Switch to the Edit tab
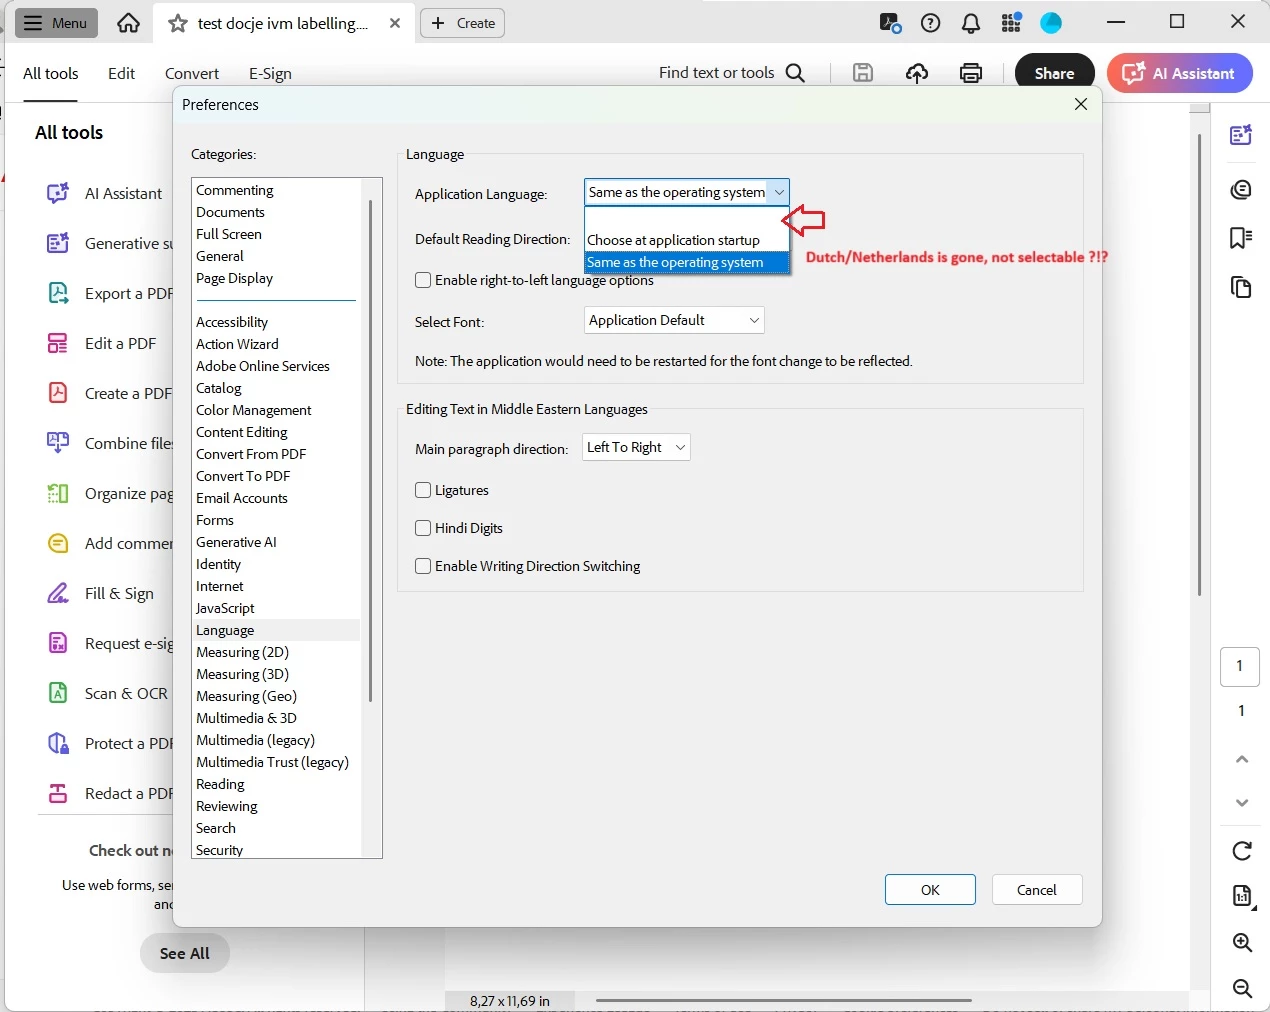 pyautogui.click(x=121, y=73)
